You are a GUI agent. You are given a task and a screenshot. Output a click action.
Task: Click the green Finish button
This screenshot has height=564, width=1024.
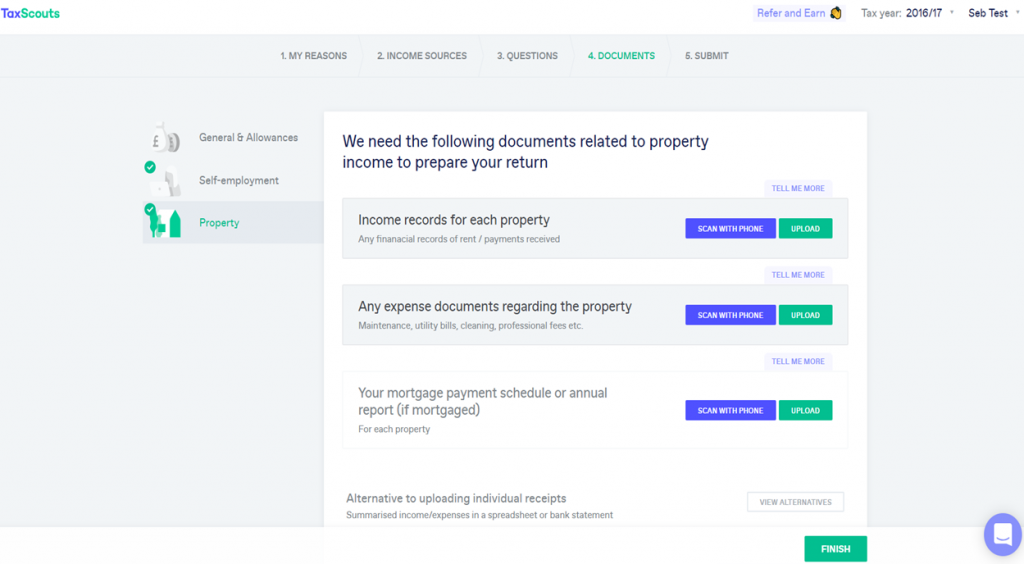[835, 549]
